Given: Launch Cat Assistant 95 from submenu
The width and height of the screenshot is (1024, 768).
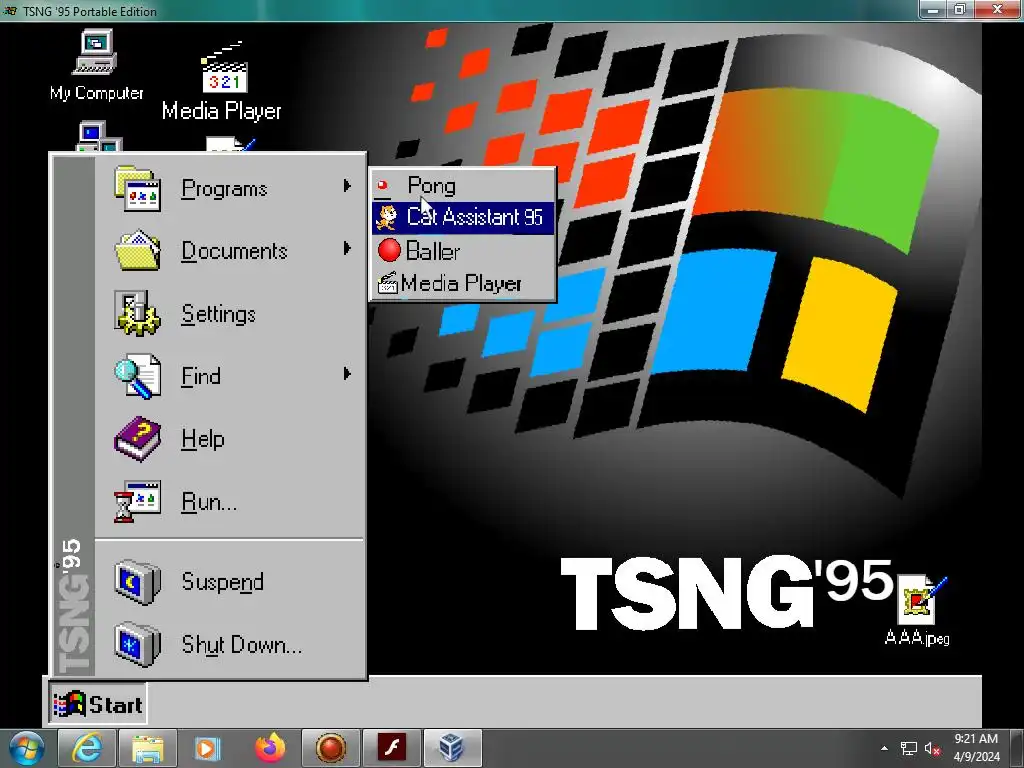Looking at the screenshot, I should pos(463,217).
